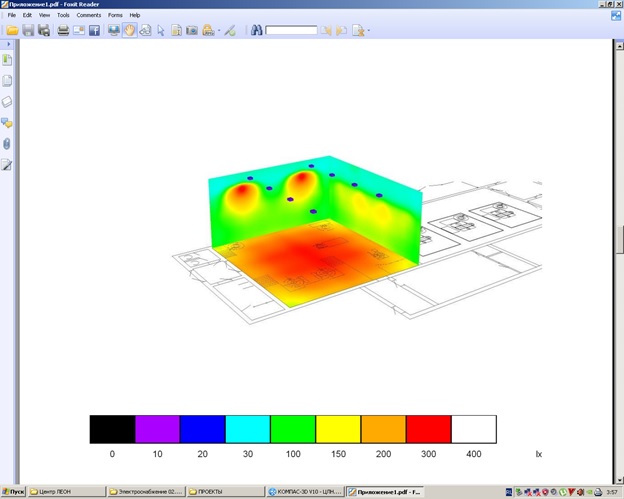Open the Tools menu
The image size is (624, 499).
[x=63, y=15]
